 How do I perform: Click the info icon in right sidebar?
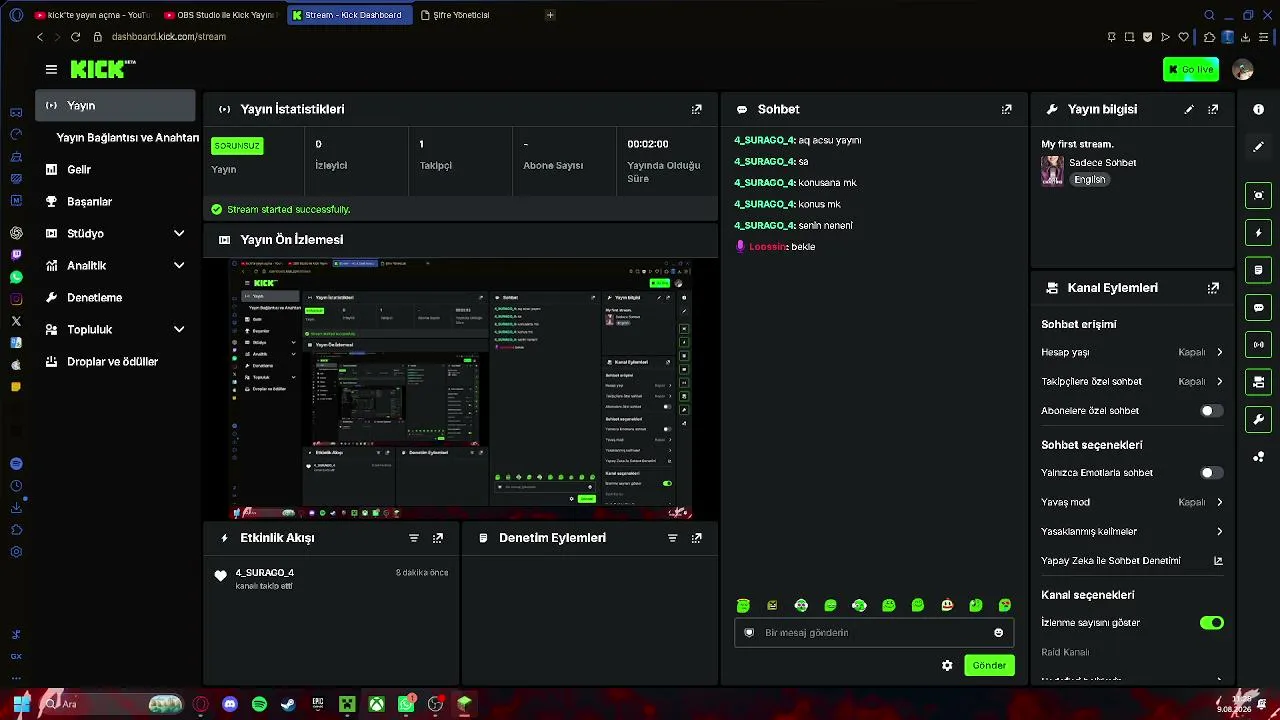coord(1259,110)
